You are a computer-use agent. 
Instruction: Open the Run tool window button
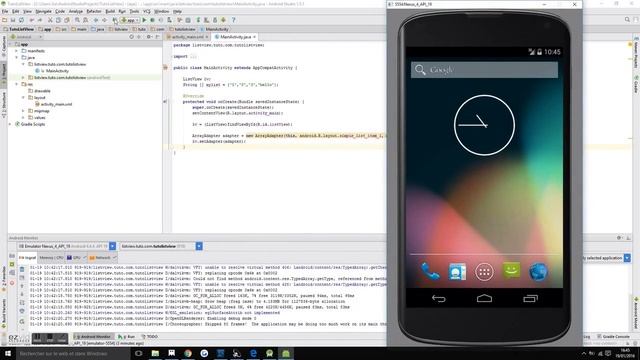pyautogui.click(x=127, y=337)
